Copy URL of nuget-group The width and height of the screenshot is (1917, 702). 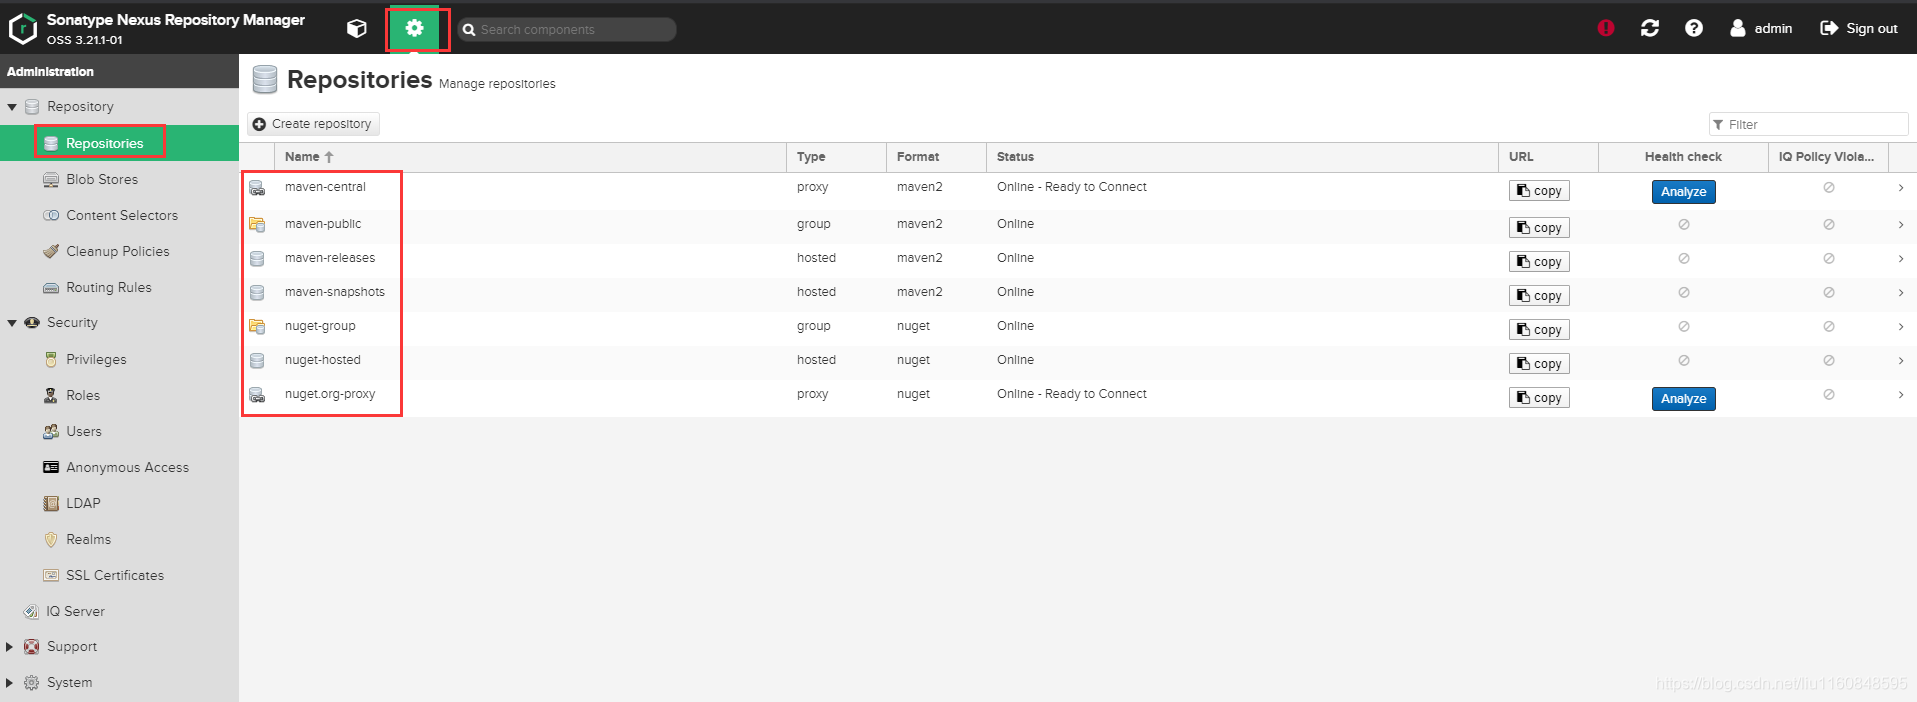click(1539, 330)
